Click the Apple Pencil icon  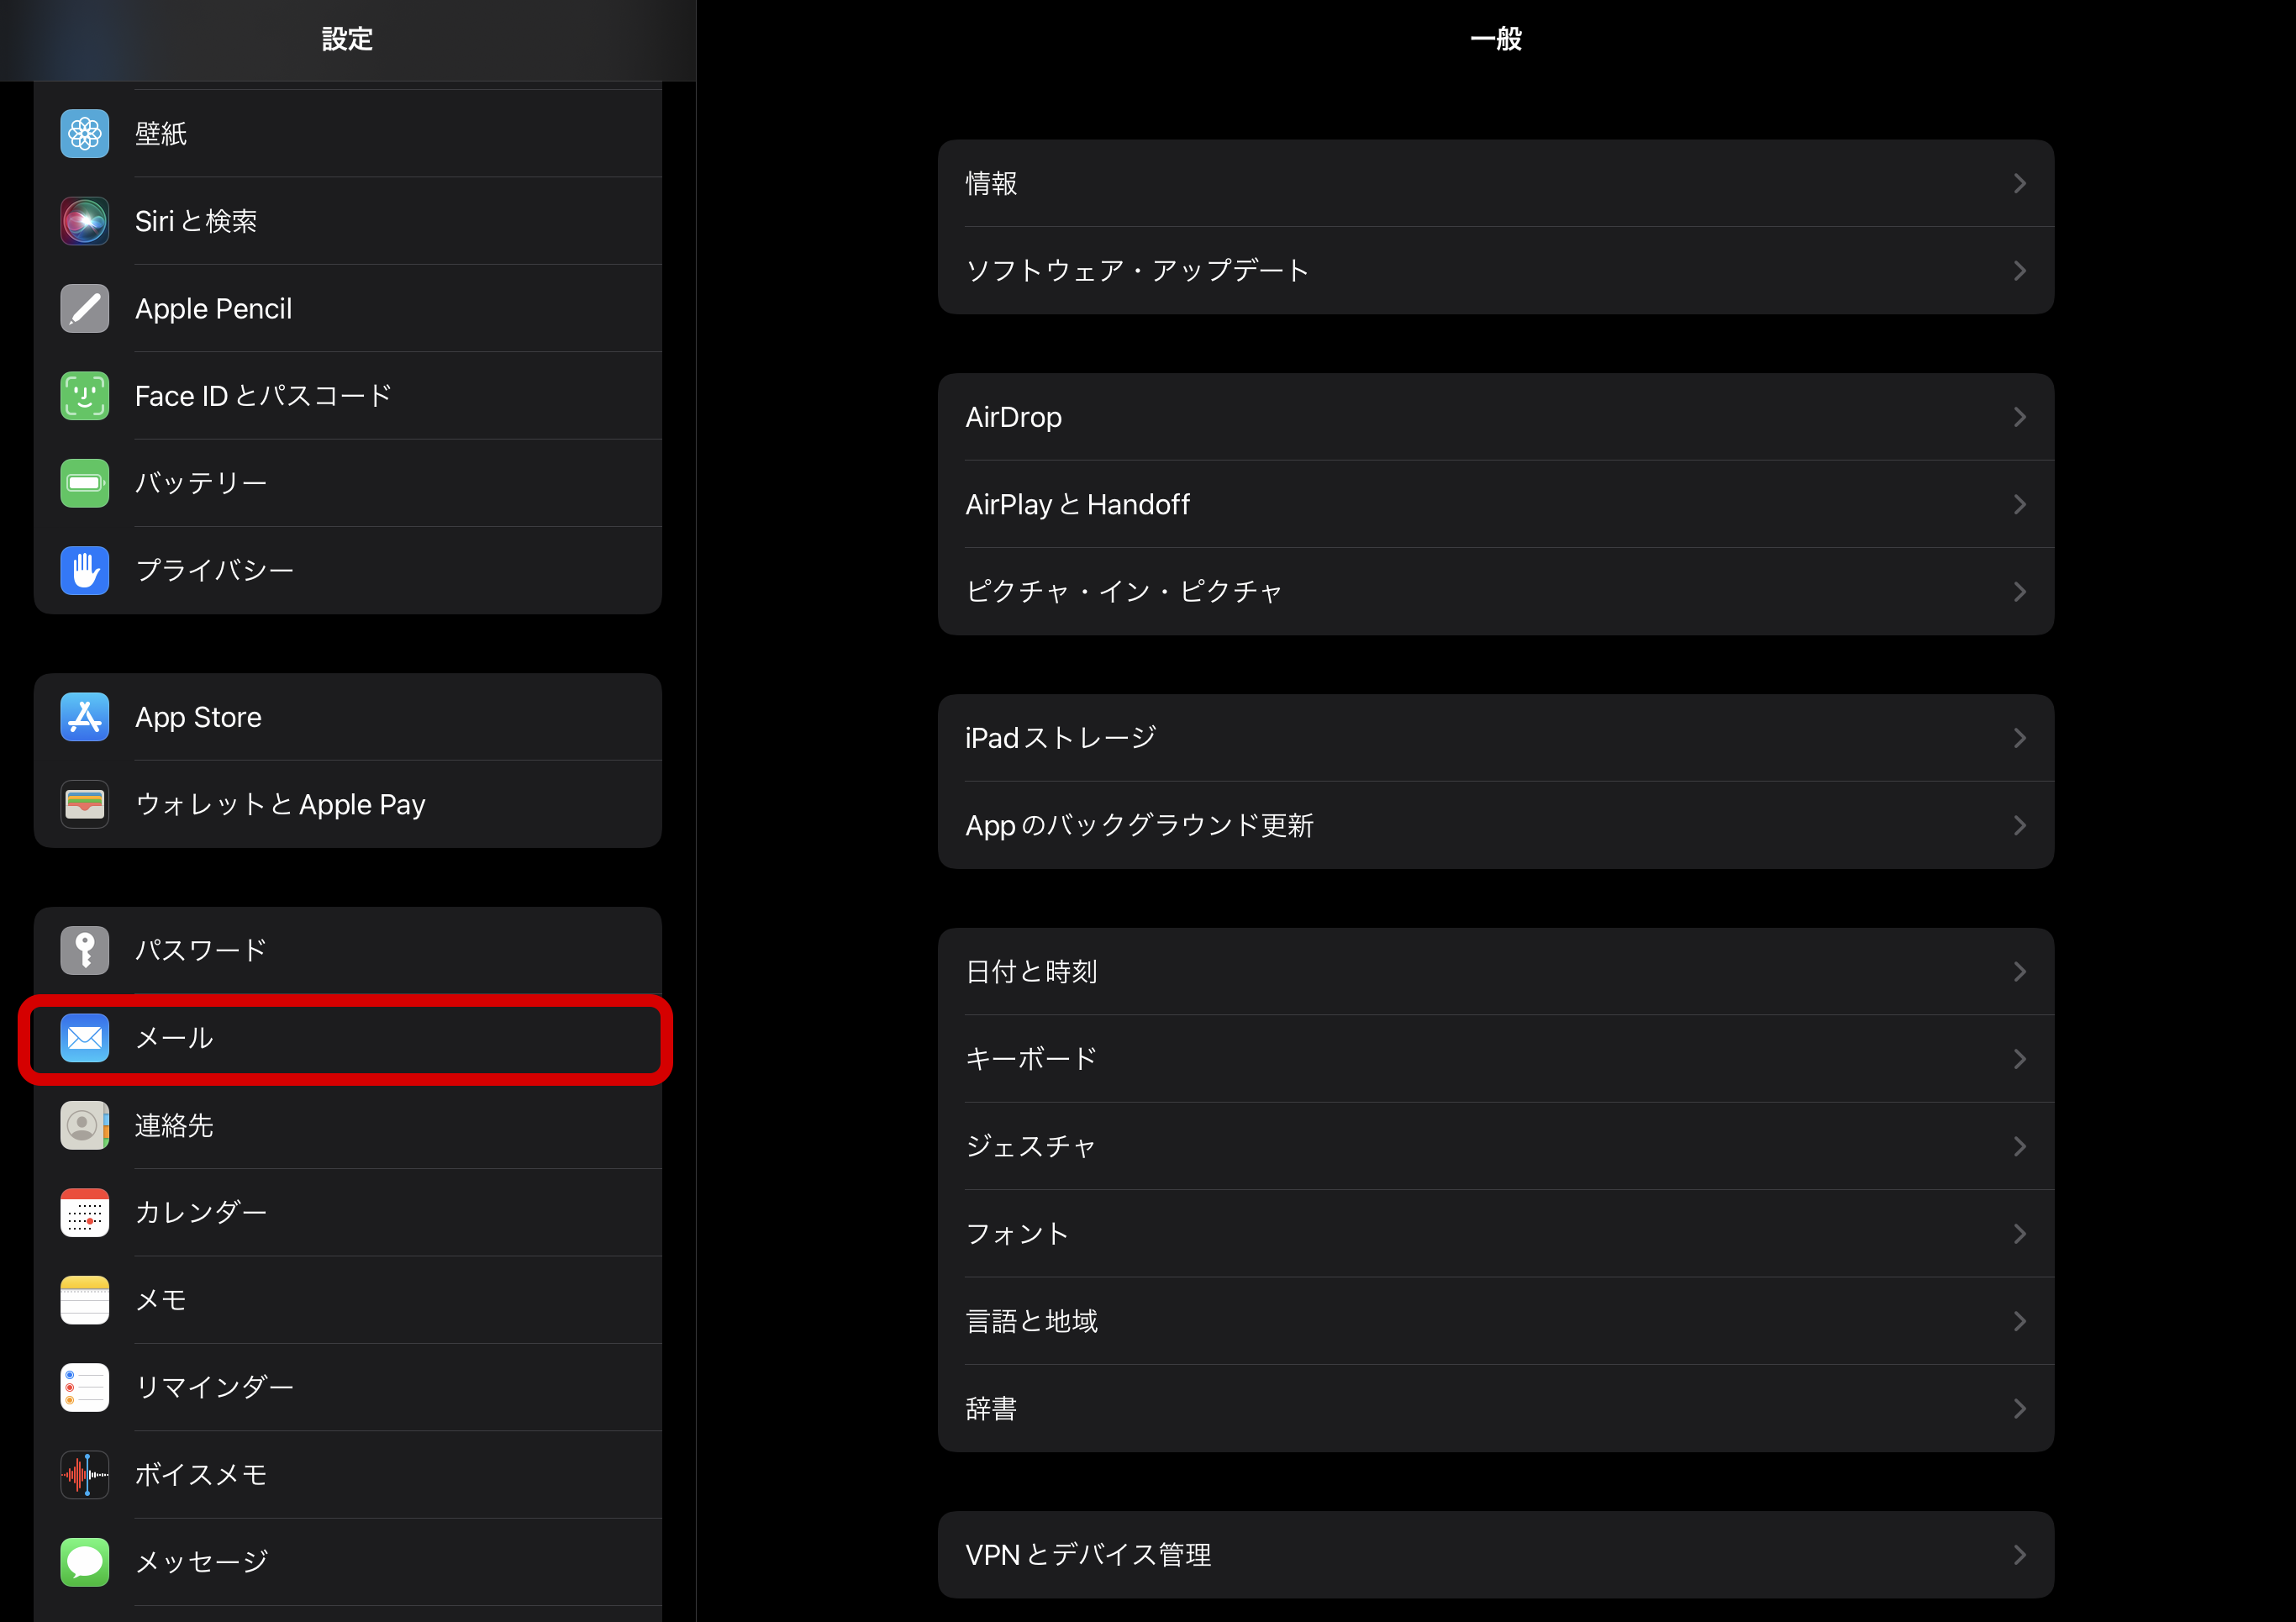coord(85,308)
